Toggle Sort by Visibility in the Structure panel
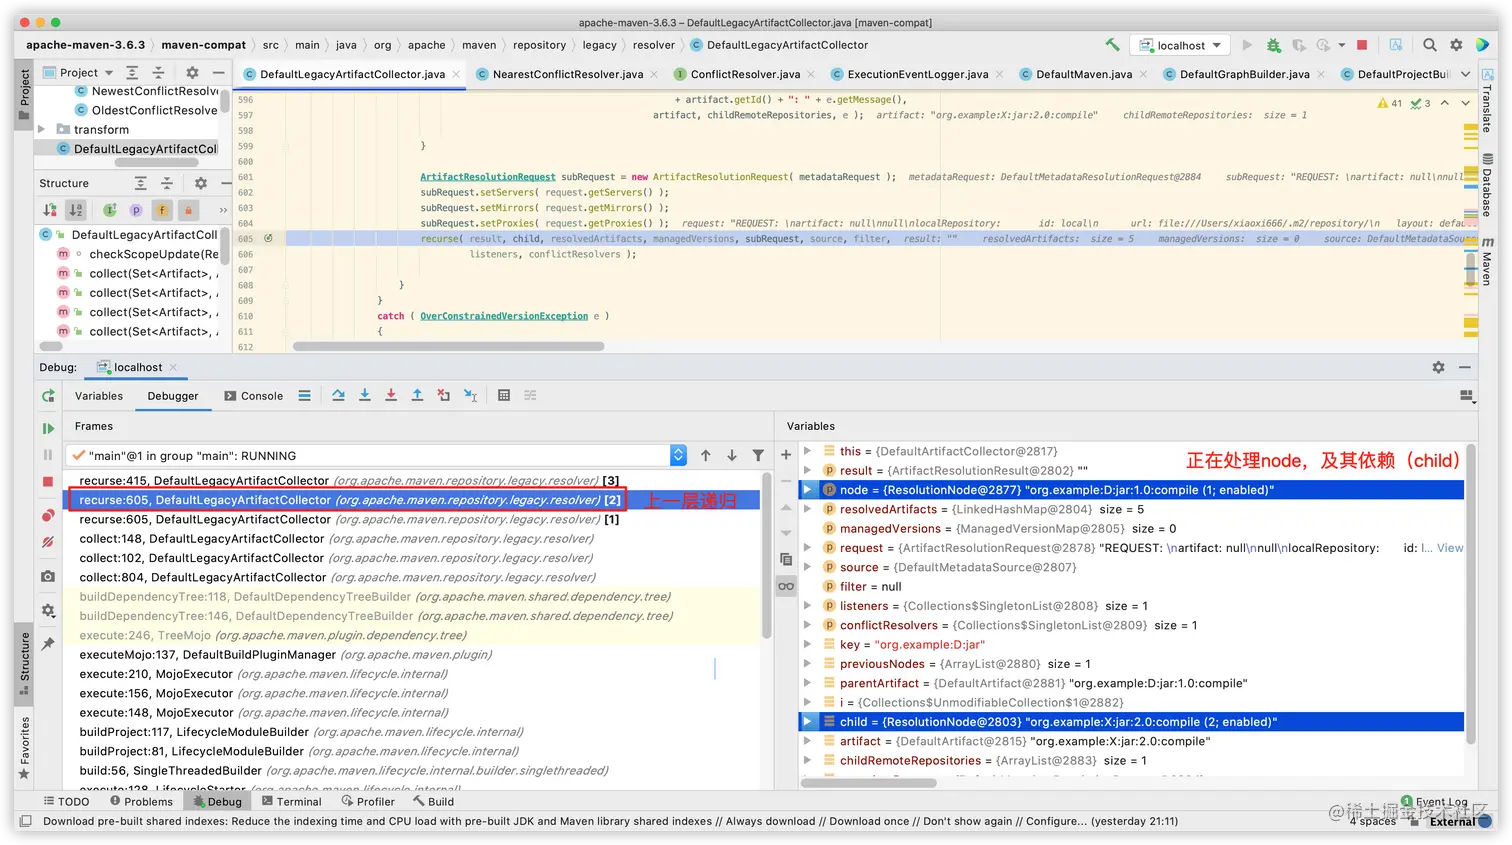The height and width of the screenshot is (845, 1512). 50,210
